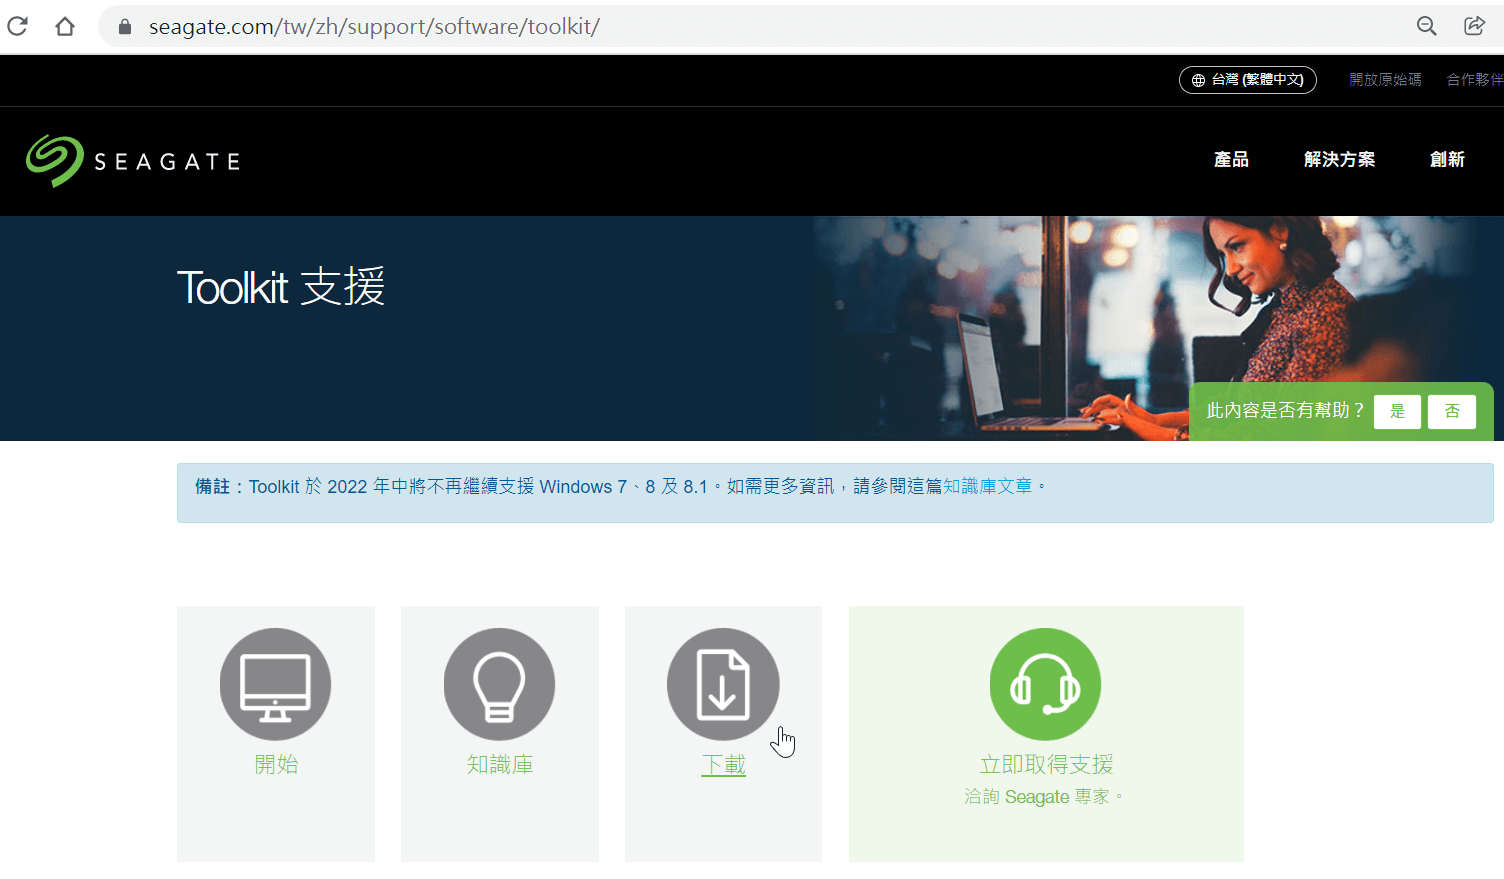1504x879 pixels.
Task: Click the 開放原始碼 link
Action: [1385, 80]
